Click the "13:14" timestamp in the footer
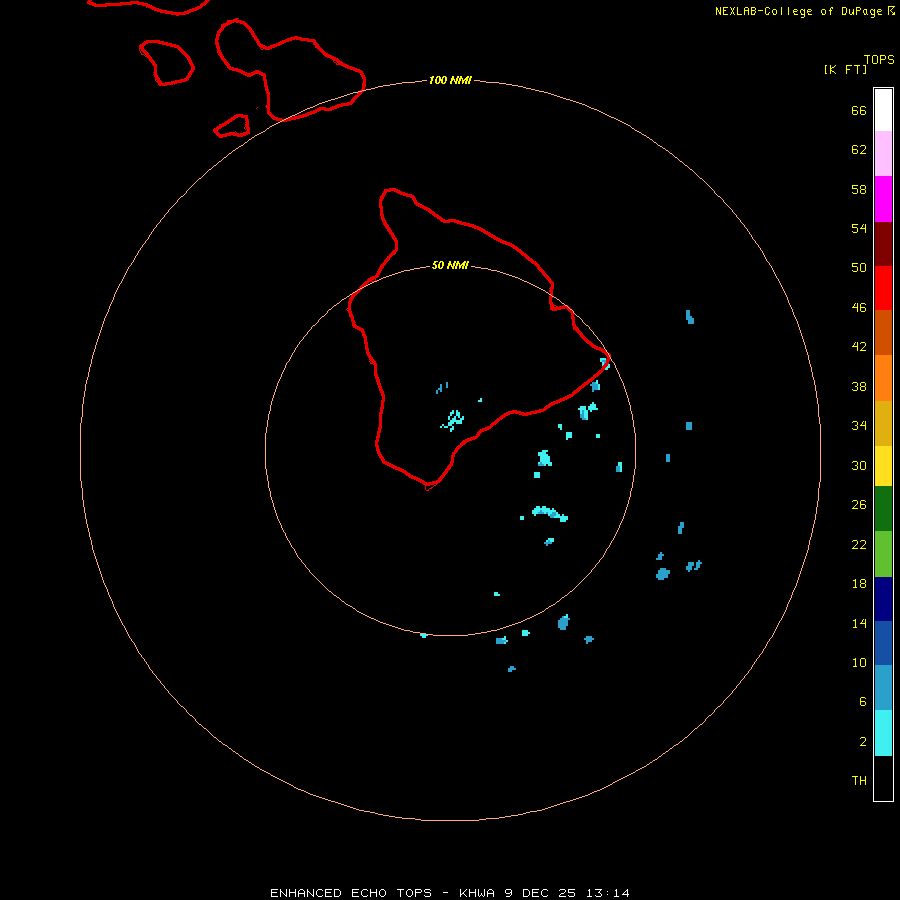This screenshot has width=900, height=900. pyautogui.click(x=608, y=893)
